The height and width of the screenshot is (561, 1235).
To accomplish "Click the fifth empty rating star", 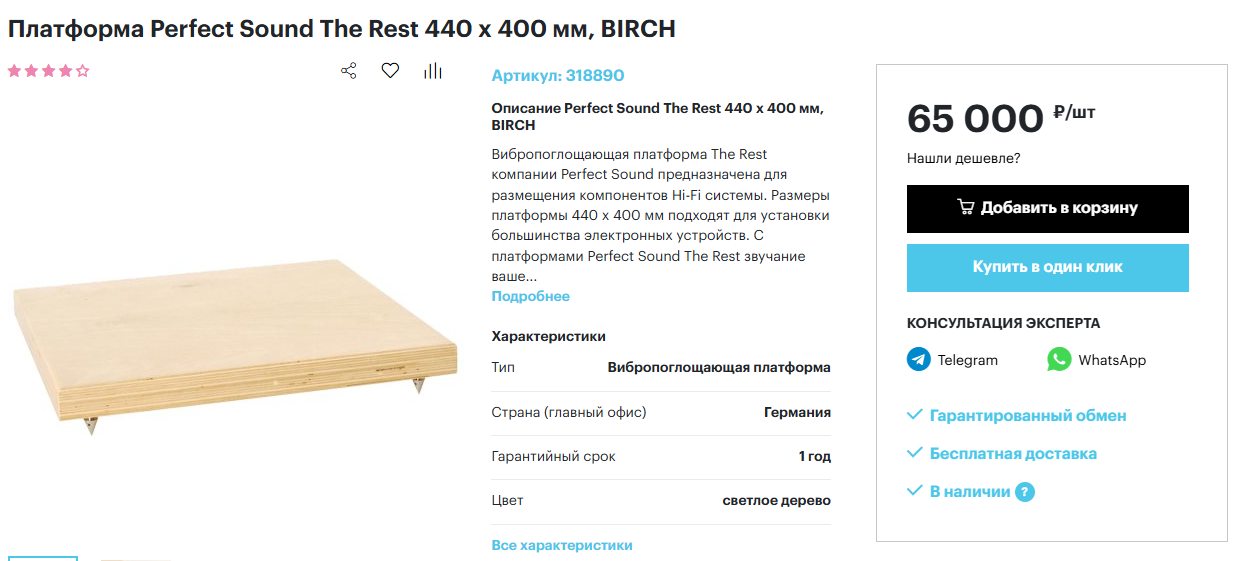I will (82, 71).
